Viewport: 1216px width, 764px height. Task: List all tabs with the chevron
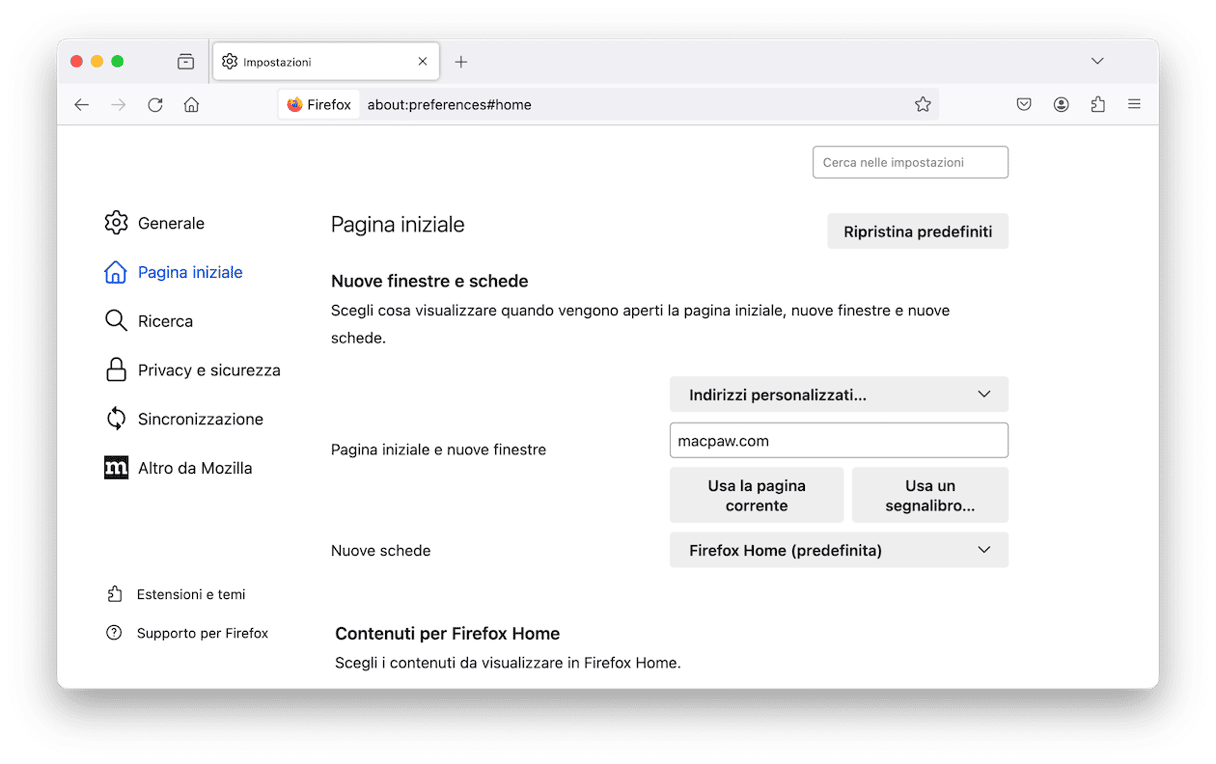pos(1097,62)
